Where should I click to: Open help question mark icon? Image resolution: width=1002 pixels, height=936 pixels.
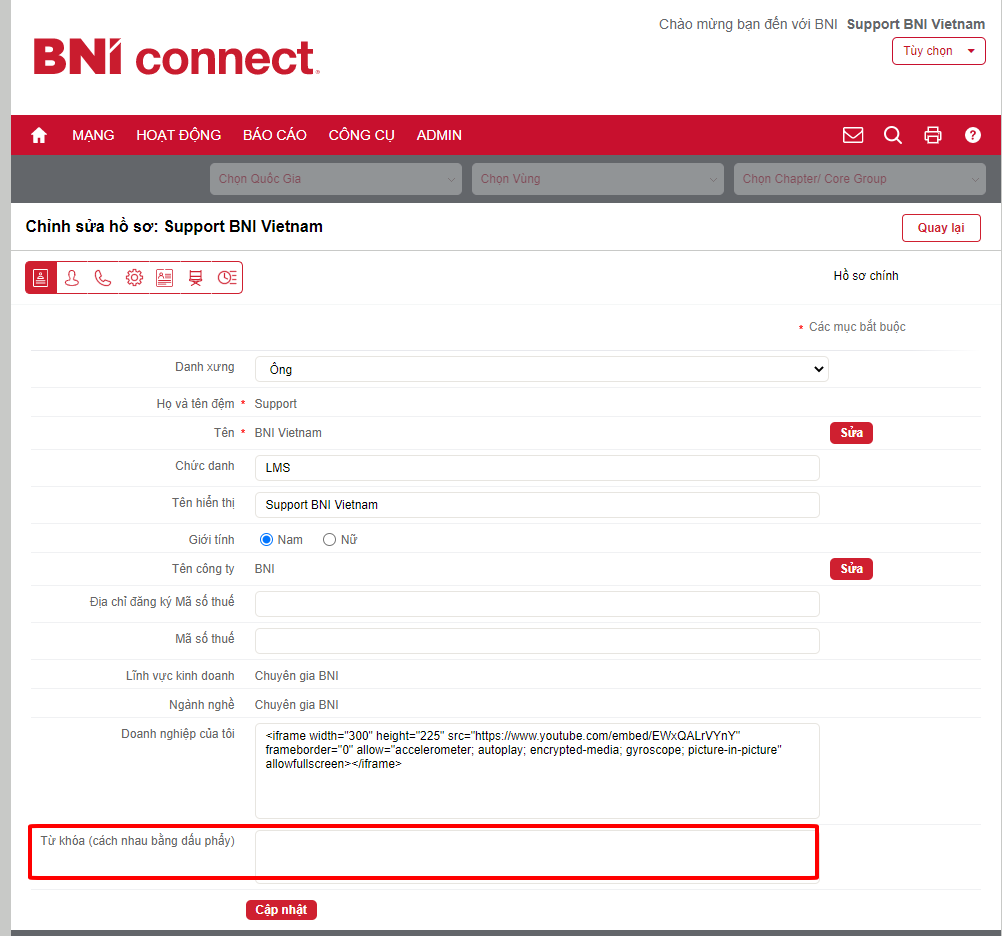(973, 135)
